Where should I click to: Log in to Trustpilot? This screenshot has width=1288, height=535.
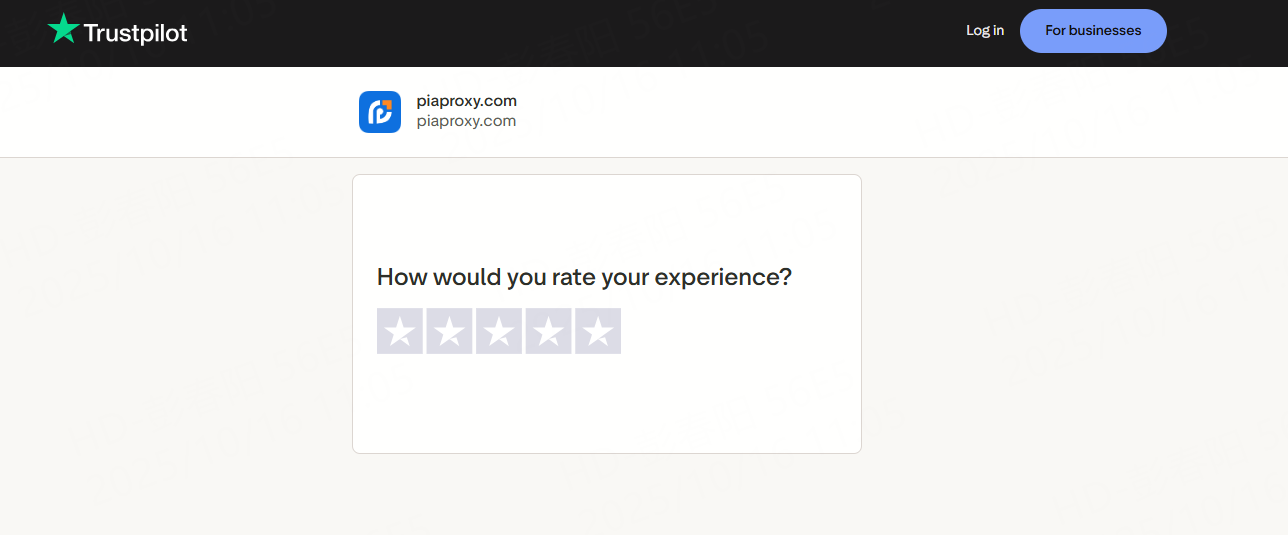[984, 31]
